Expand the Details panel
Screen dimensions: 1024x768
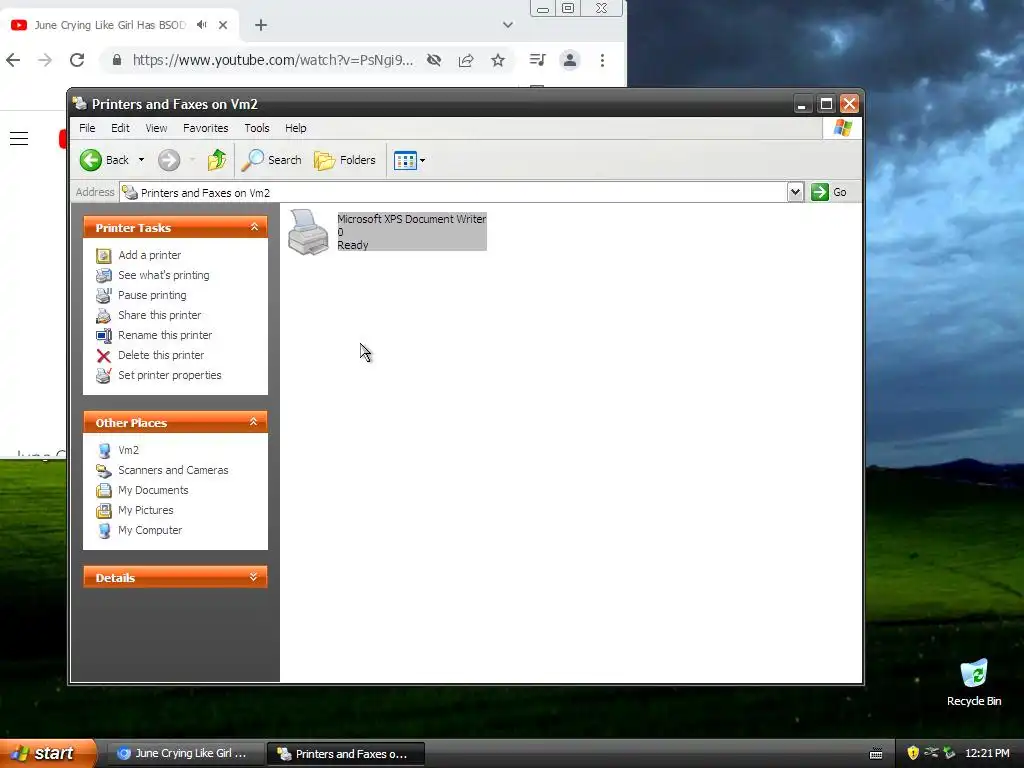254,577
